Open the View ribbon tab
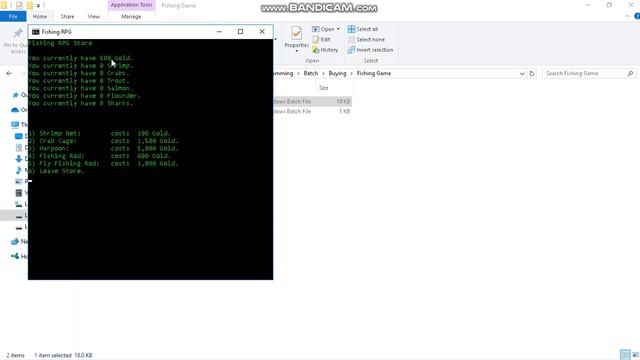The width and height of the screenshot is (640, 360). click(93, 16)
